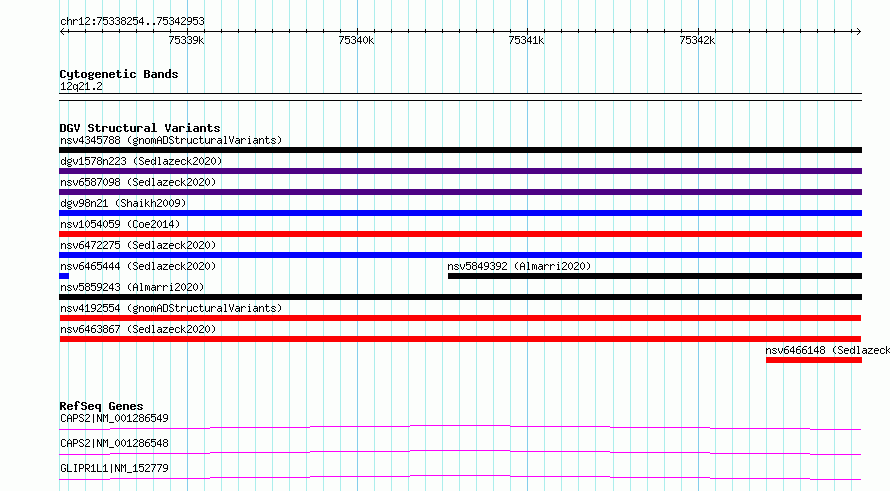This screenshot has width=890, height=491.
Task: Open the RefSeq Genes track heading
Action: 101,406
